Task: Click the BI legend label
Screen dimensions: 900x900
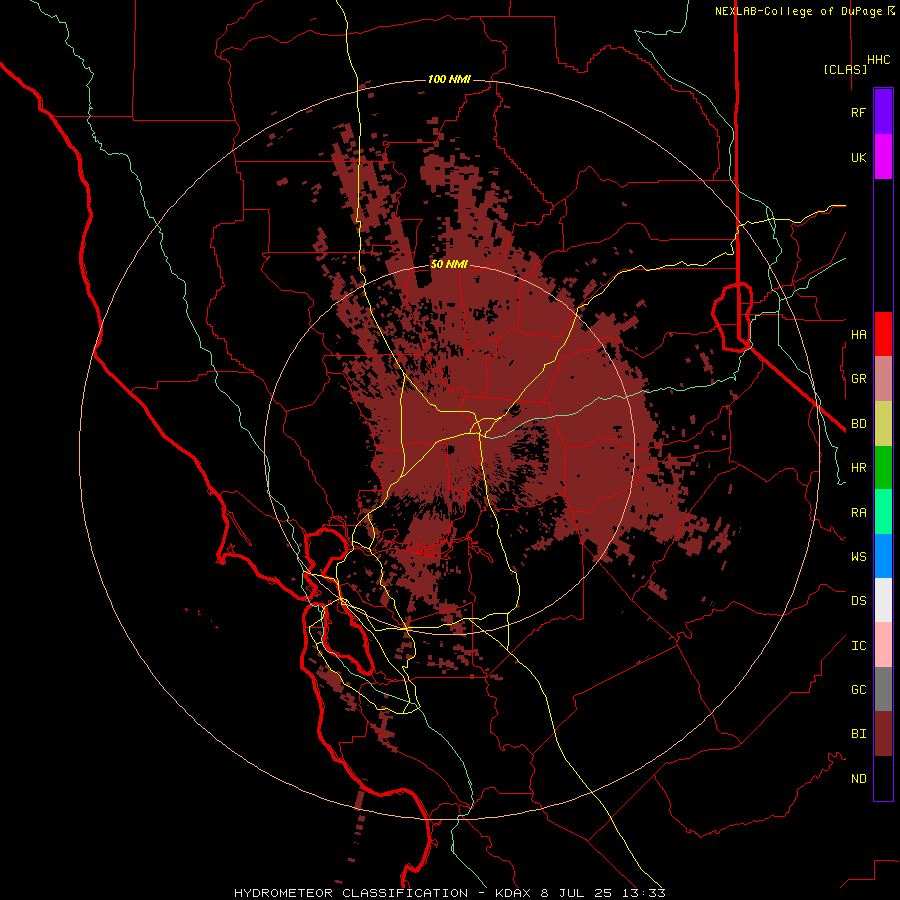Action: point(859,734)
